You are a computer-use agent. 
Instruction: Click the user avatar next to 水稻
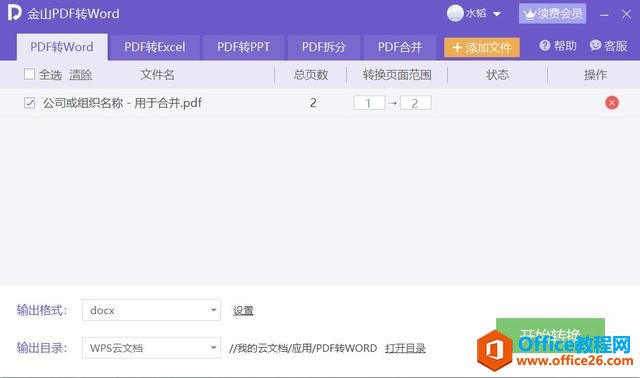(455, 13)
